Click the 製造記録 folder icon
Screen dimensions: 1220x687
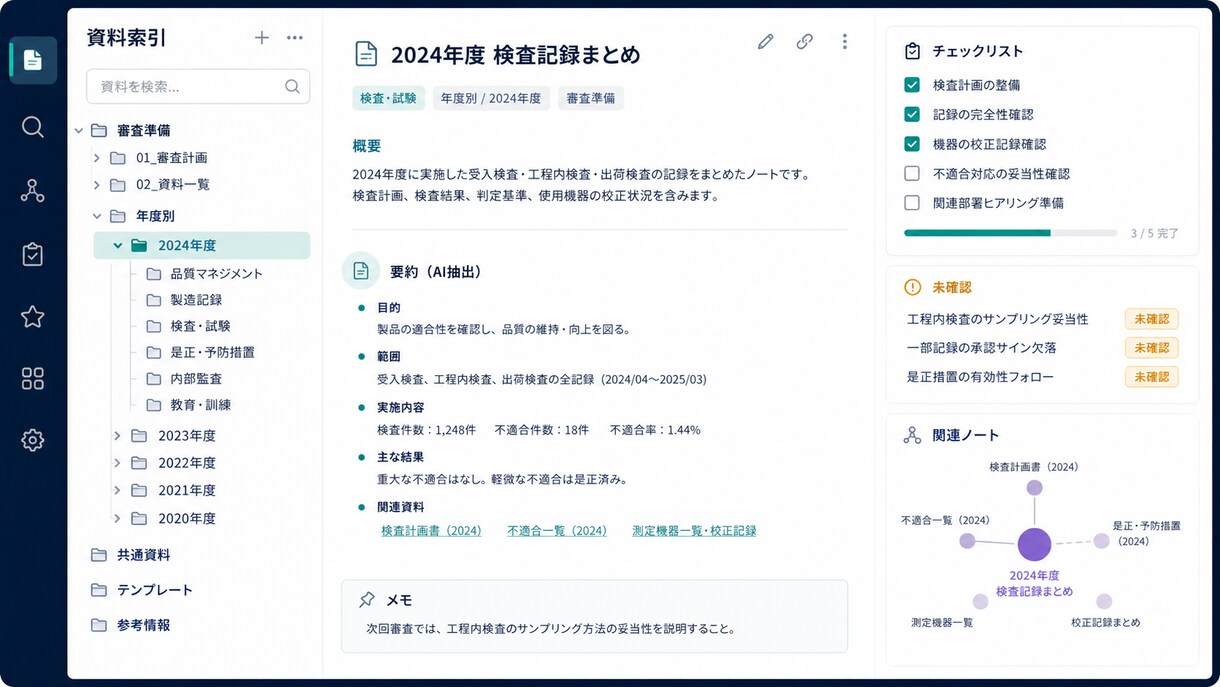[153, 299]
